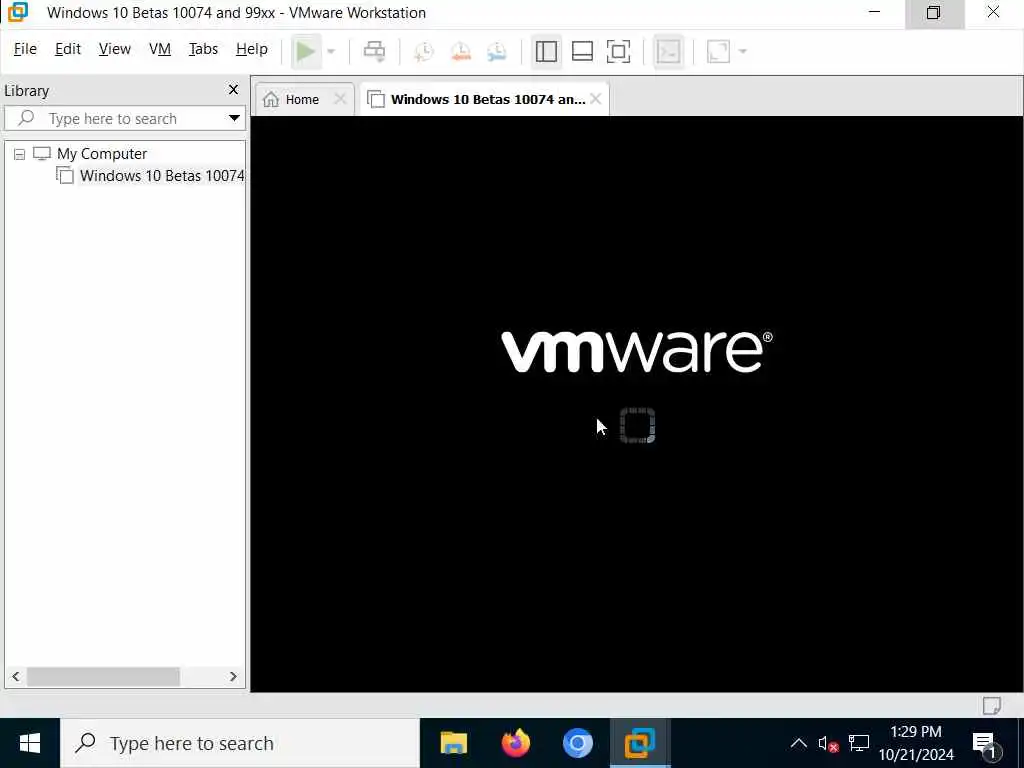Open the Windows Start menu
This screenshot has width=1024, height=768.
click(x=30, y=743)
